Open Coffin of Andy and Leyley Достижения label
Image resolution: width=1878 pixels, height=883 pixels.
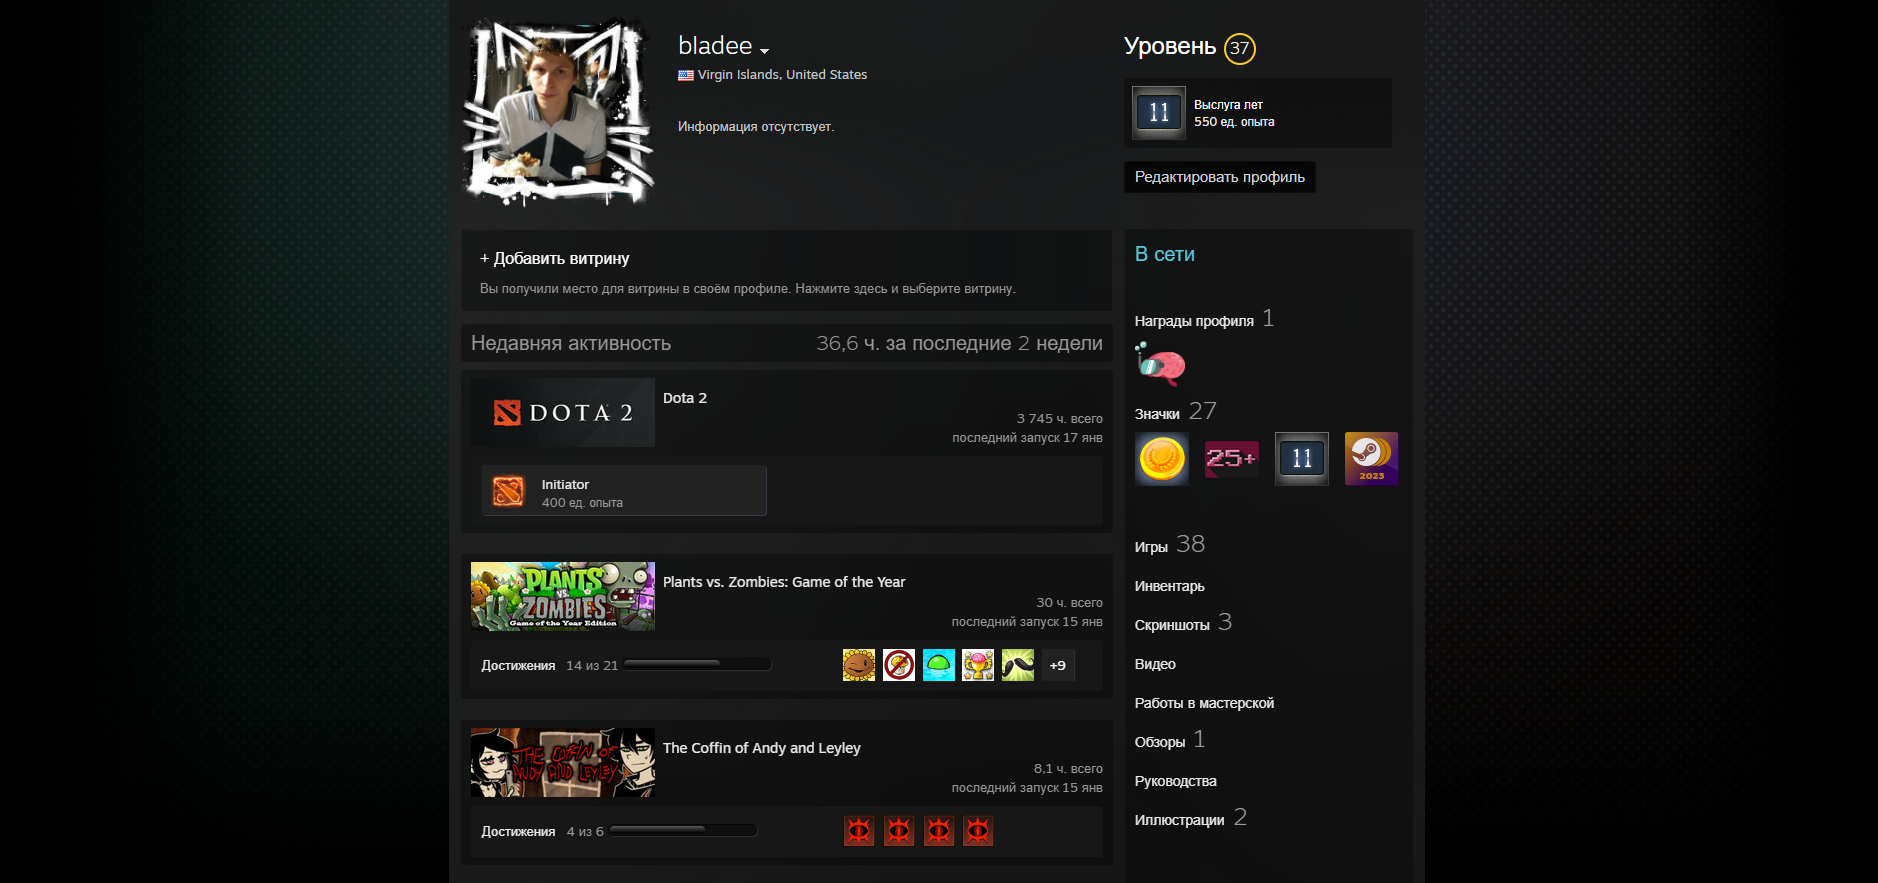tap(518, 832)
